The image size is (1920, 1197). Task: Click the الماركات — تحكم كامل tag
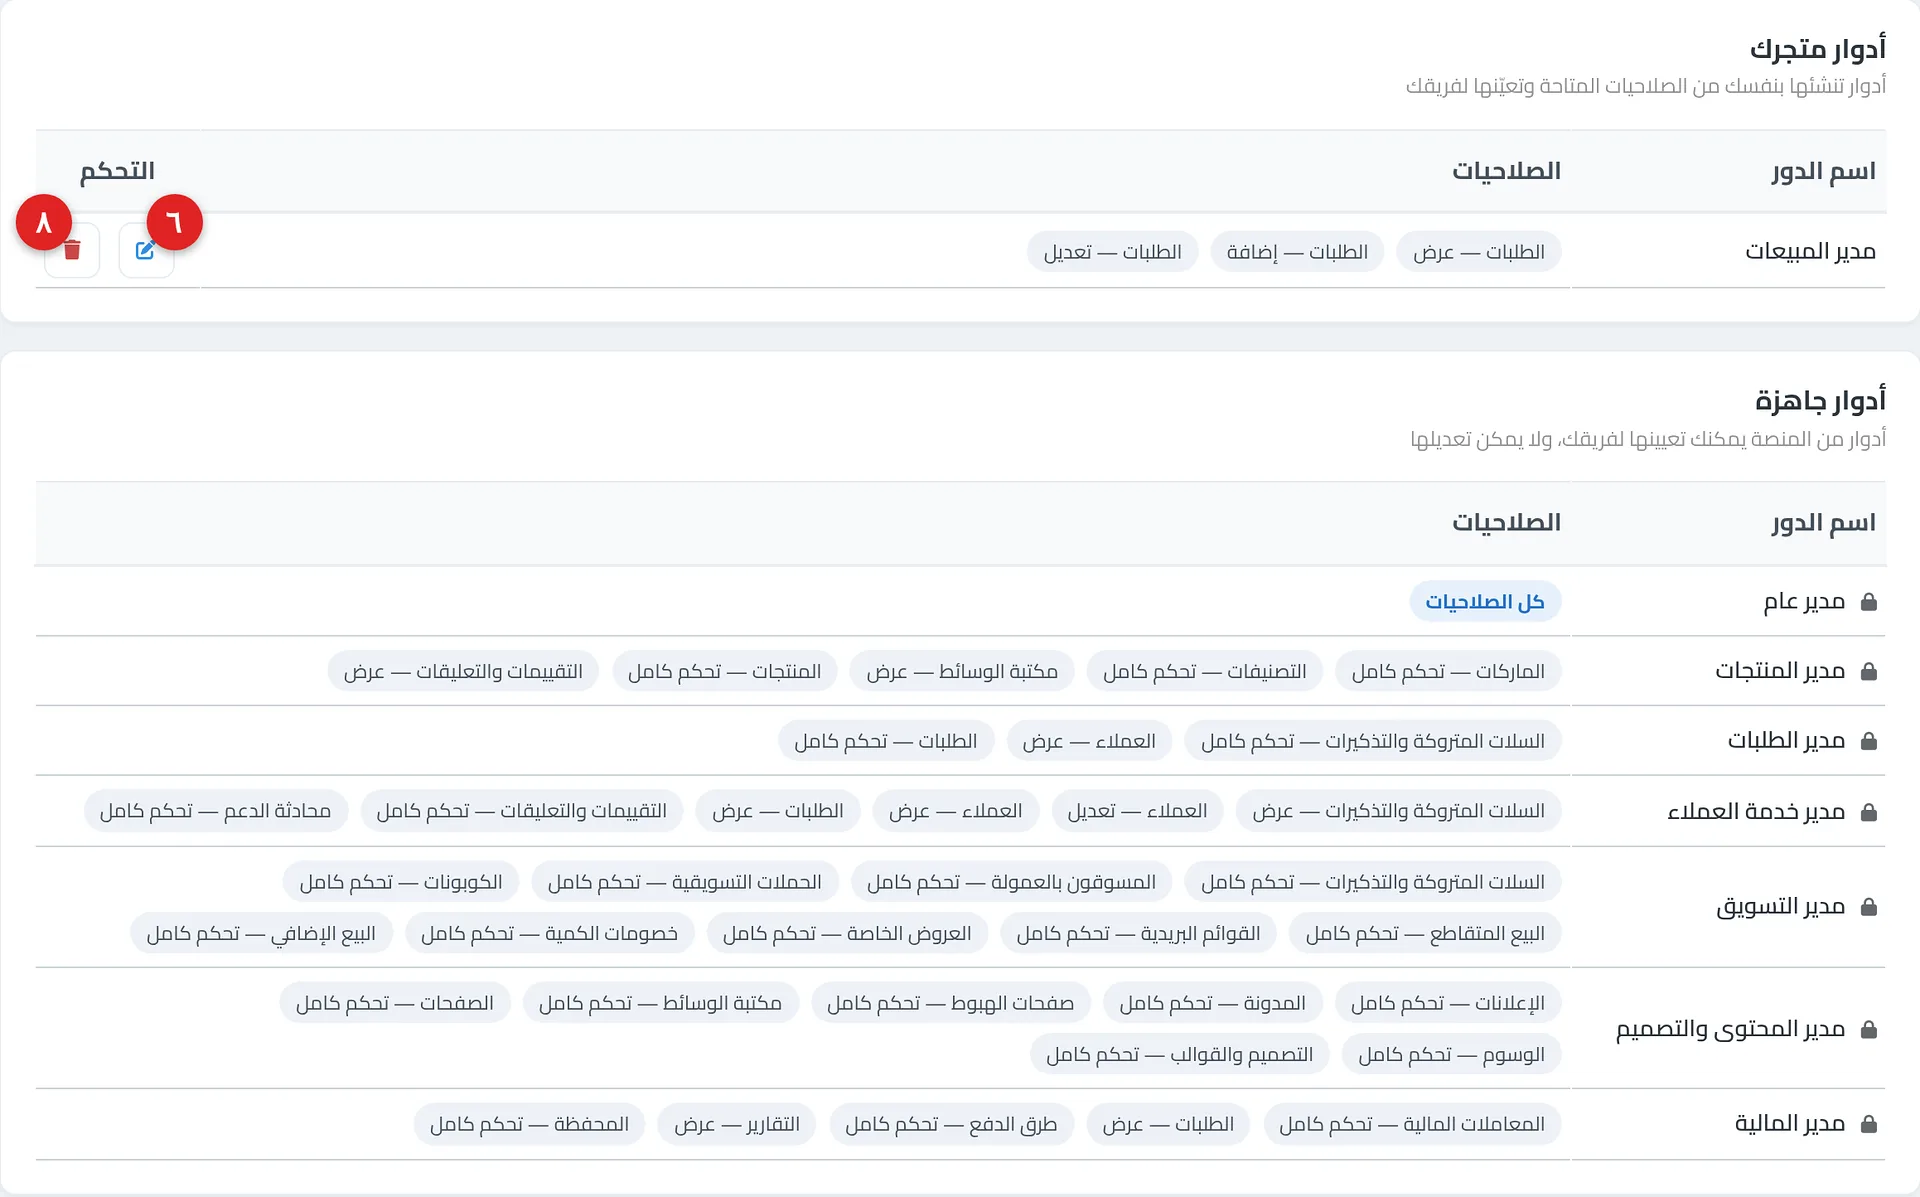tap(1448, 671)
